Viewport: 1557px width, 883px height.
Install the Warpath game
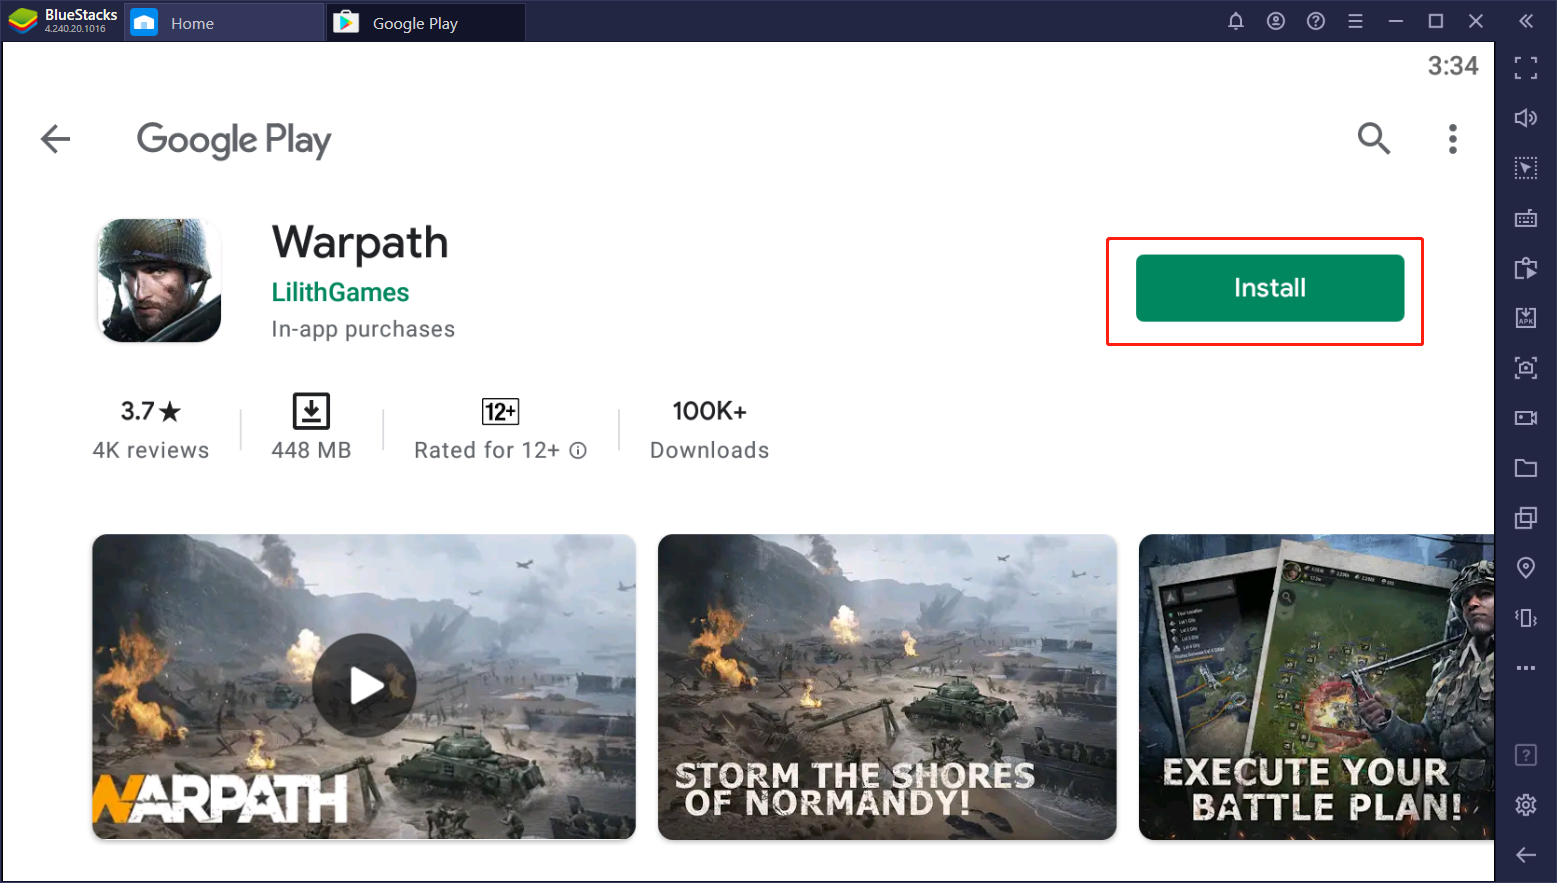click(x=1269, y=288)
